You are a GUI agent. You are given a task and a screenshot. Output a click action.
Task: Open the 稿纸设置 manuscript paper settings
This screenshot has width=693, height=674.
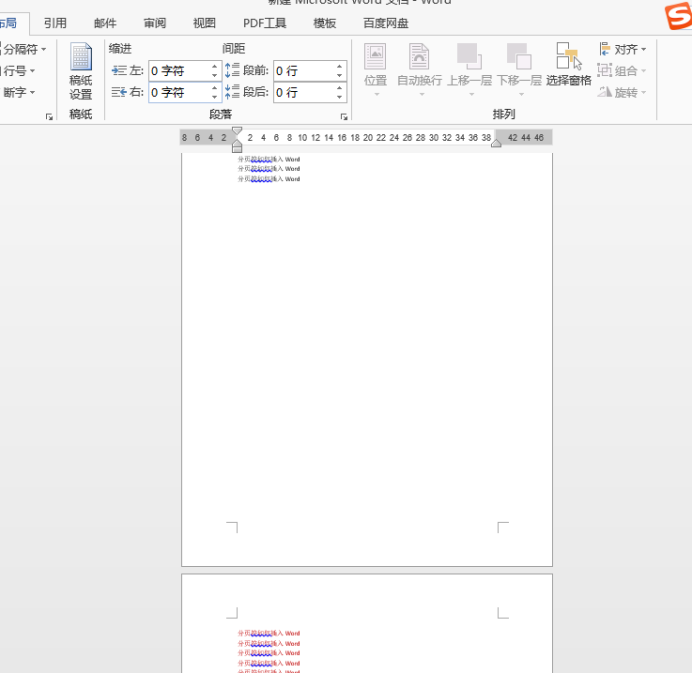[80, 71]
